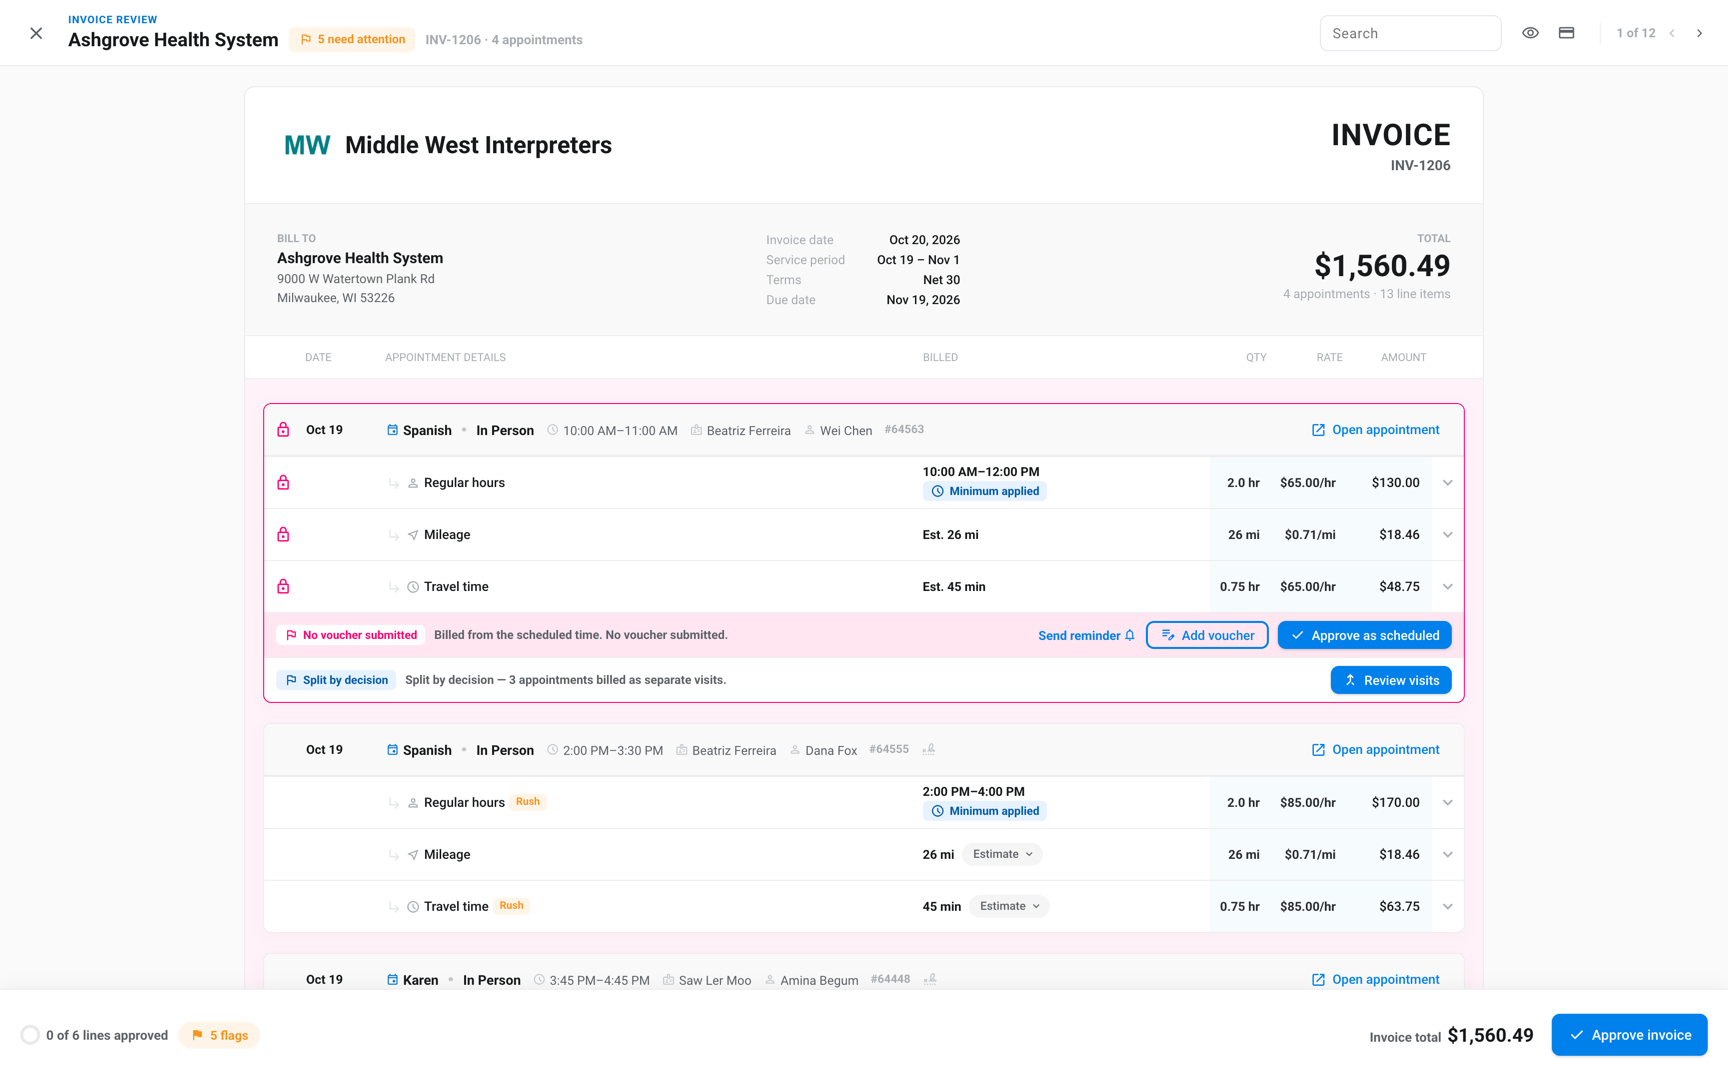1728x1080 pixels.
Task: Click the Review visits button
Action: coord(1391,680)
